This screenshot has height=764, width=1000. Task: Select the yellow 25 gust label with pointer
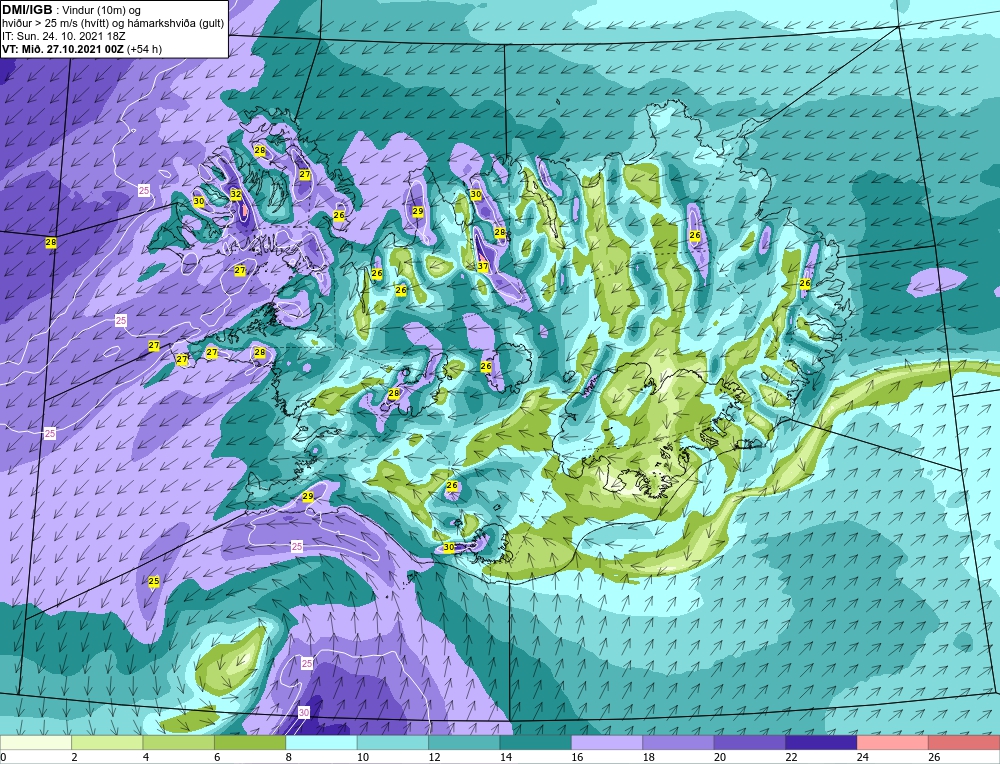154,582
